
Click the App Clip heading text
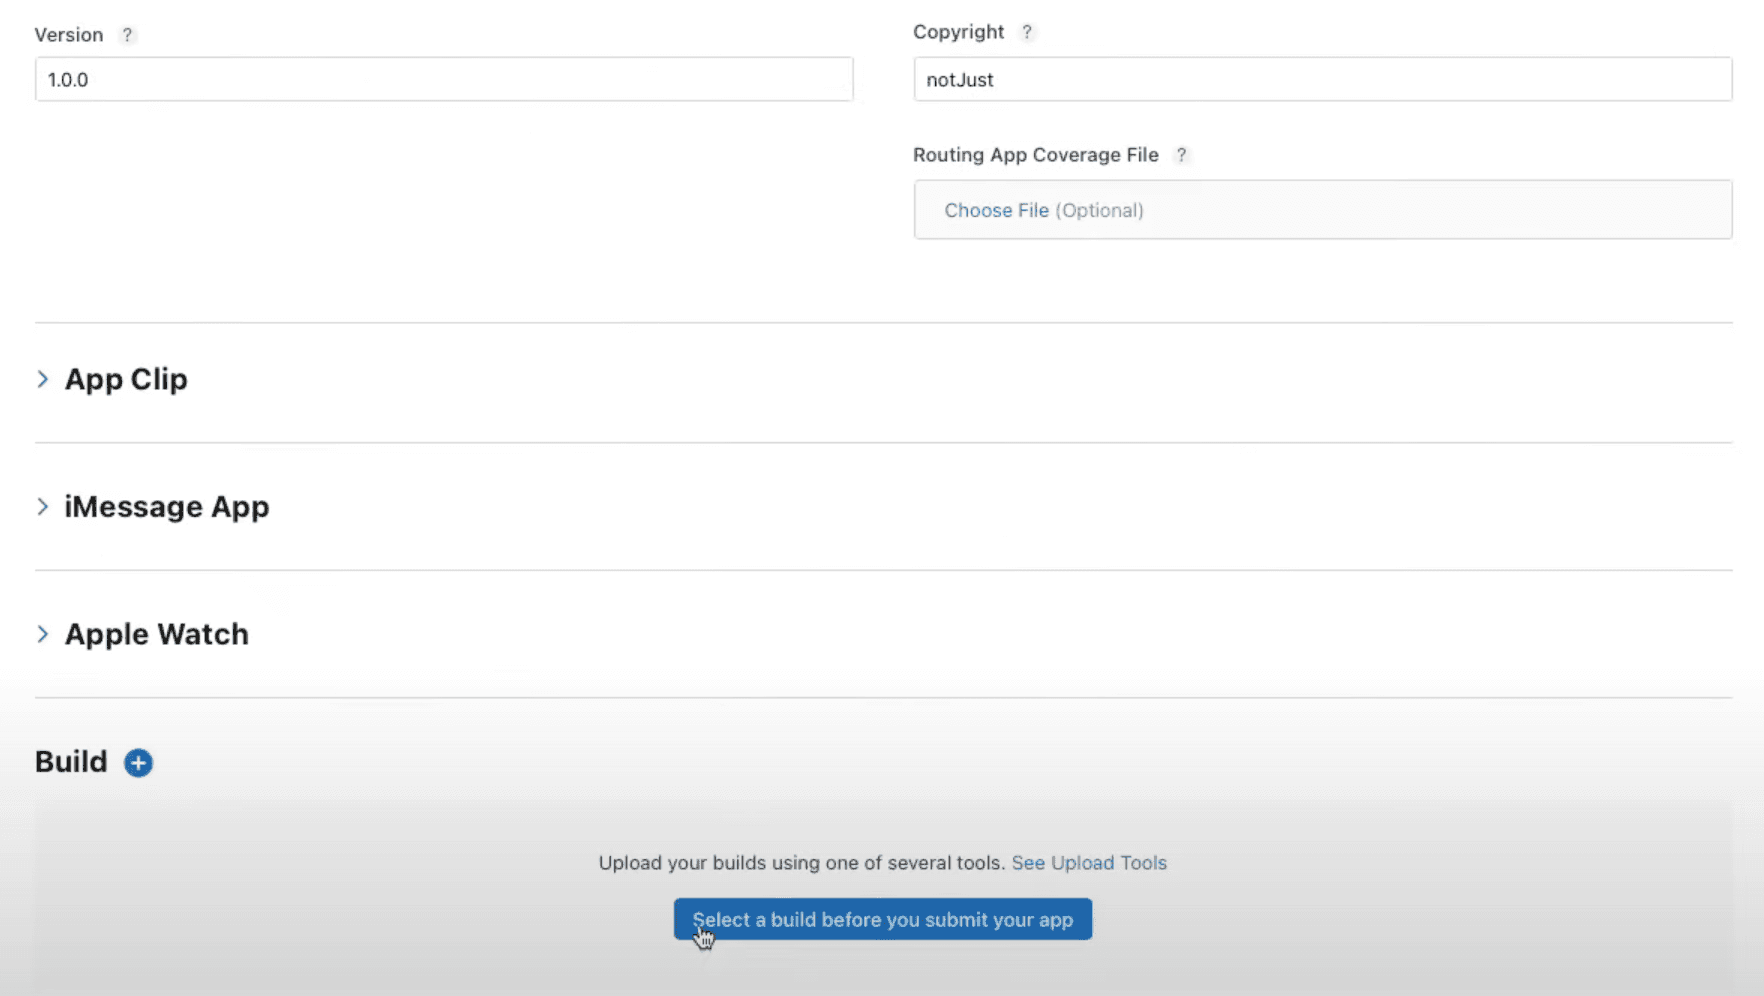(x=125, y=379)
